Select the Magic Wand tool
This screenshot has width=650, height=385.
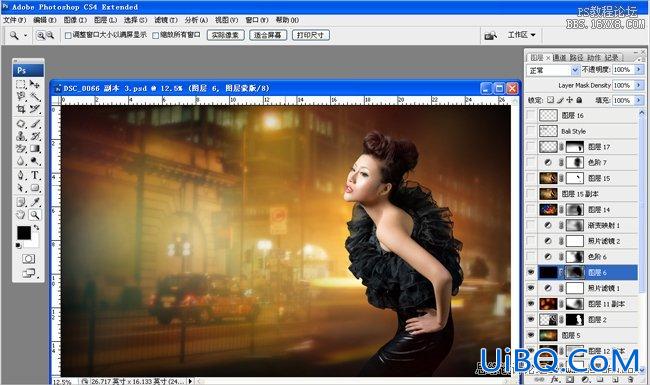(x=35, y=97)
